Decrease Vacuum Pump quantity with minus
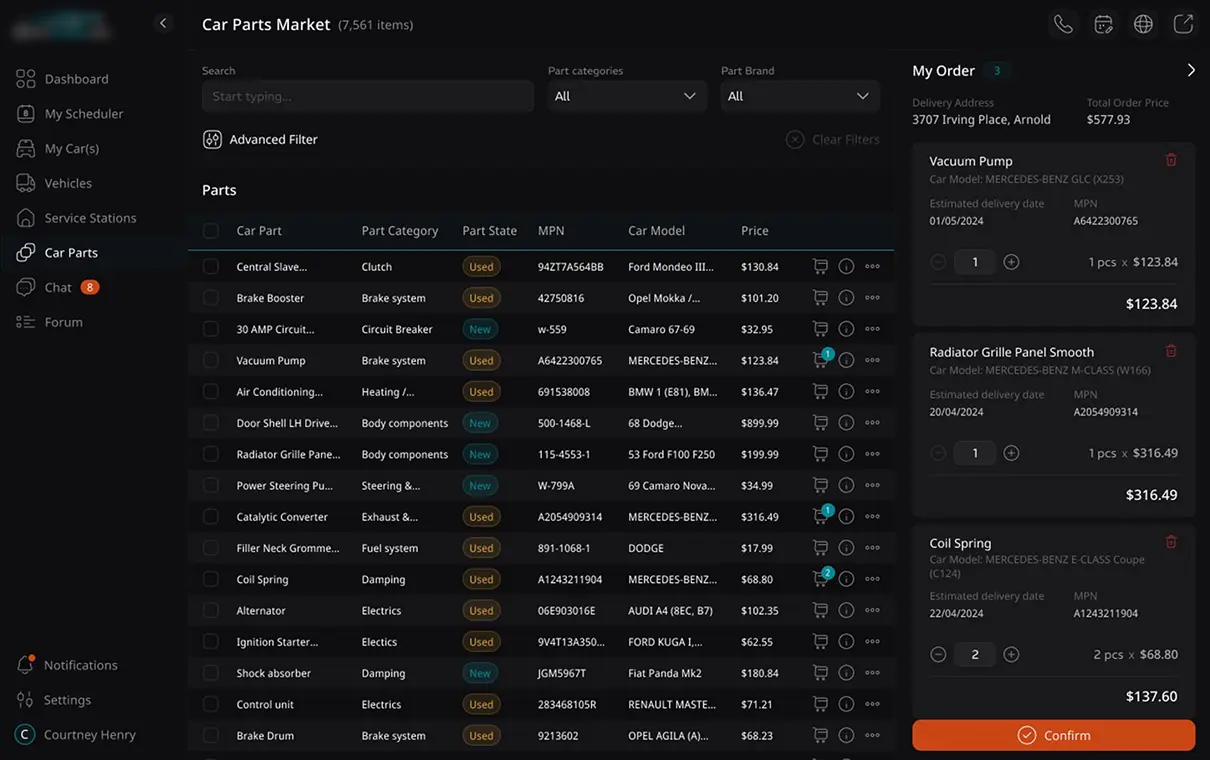Image resolution: width=1210 pixels, height=760 pixels. coord(938,262)
